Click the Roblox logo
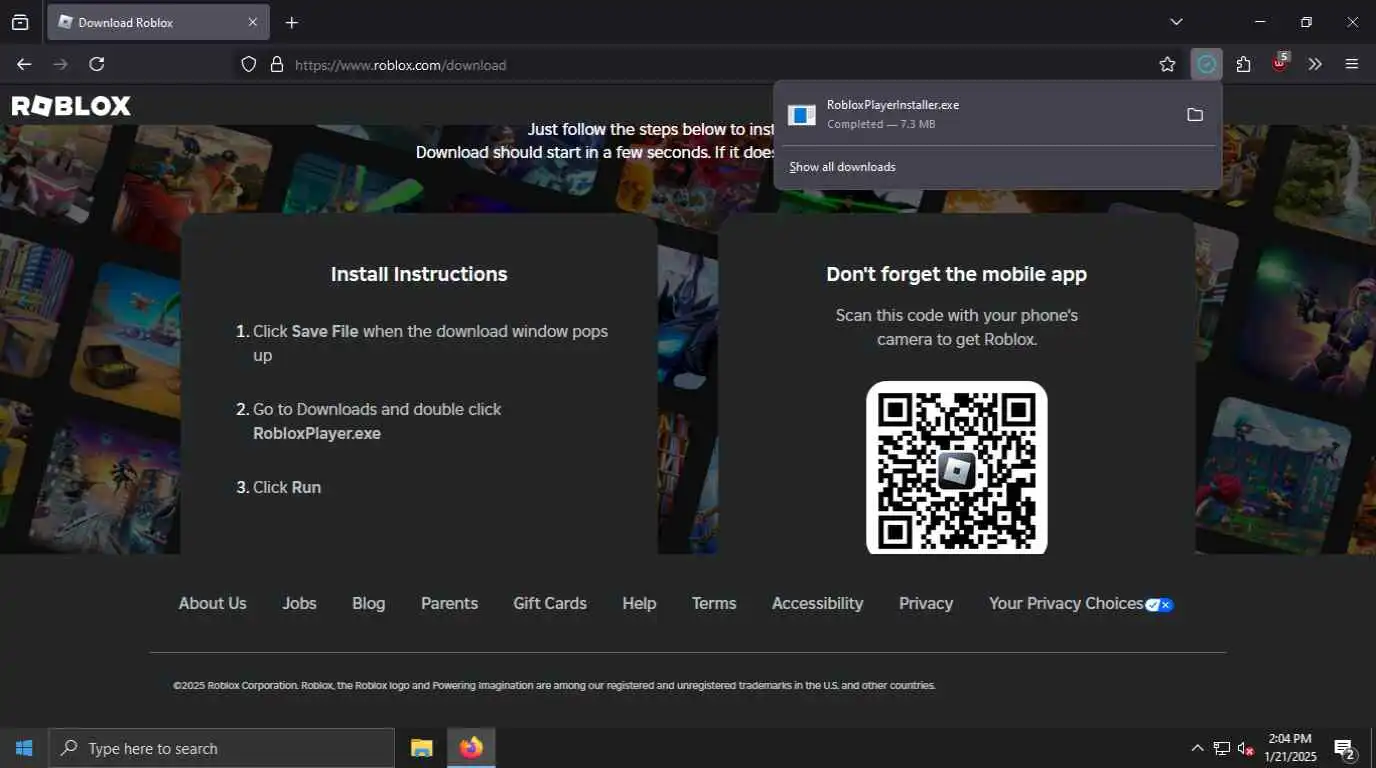Image resolution: width=1376 pixels, height=768 pixels. 71,106
